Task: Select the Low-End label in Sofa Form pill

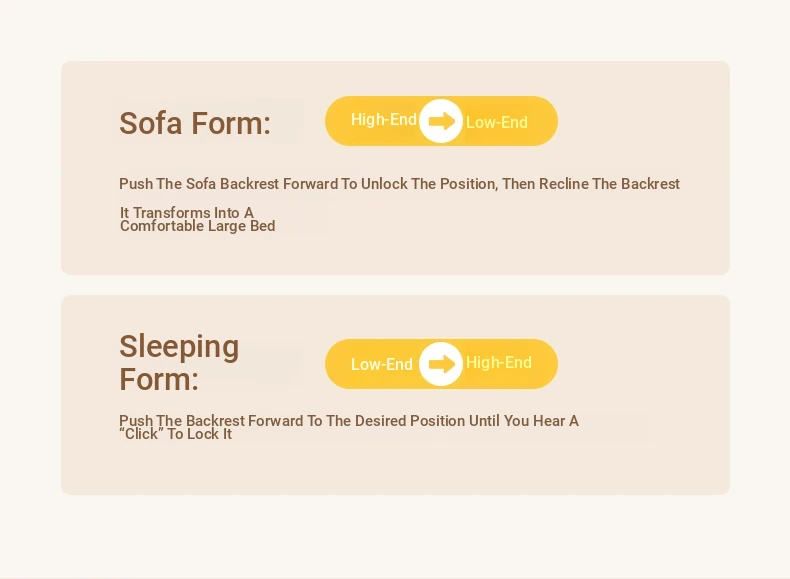Action: click(497, 122)
